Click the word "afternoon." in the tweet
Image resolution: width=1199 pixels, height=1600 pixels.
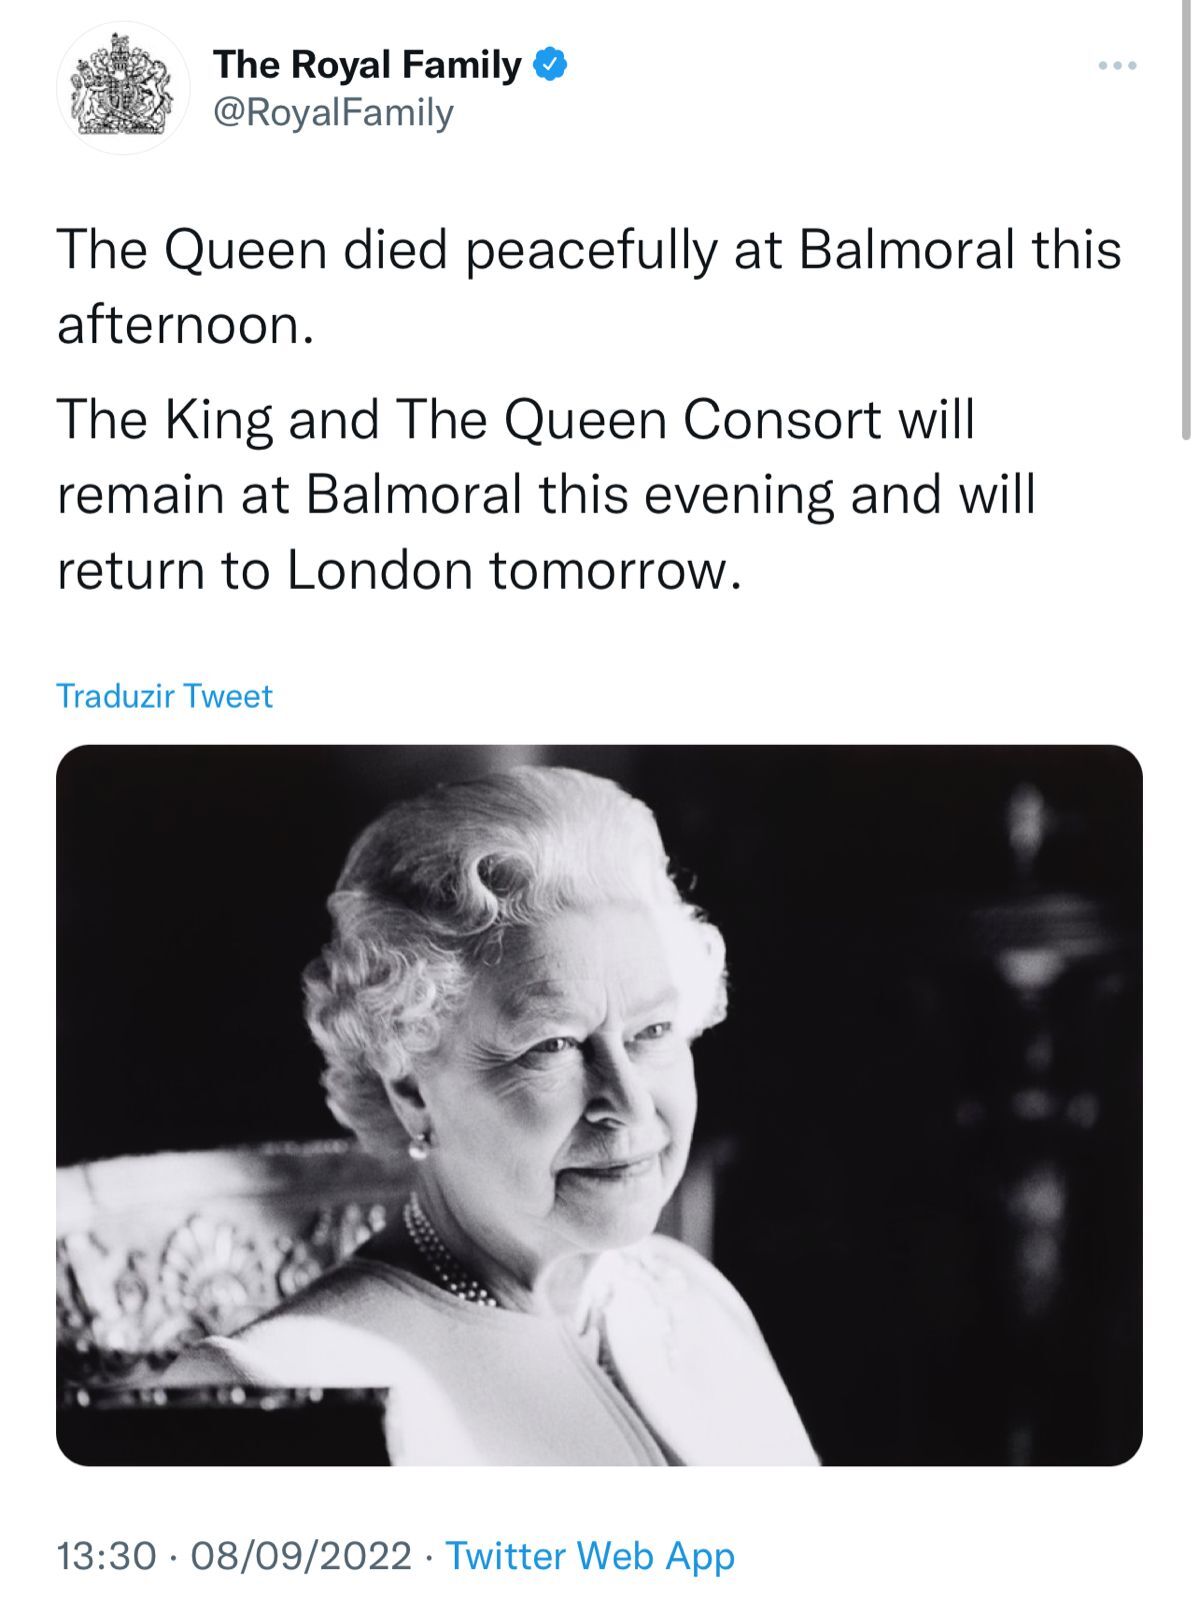pyautogui.click(x=186, y=325)
